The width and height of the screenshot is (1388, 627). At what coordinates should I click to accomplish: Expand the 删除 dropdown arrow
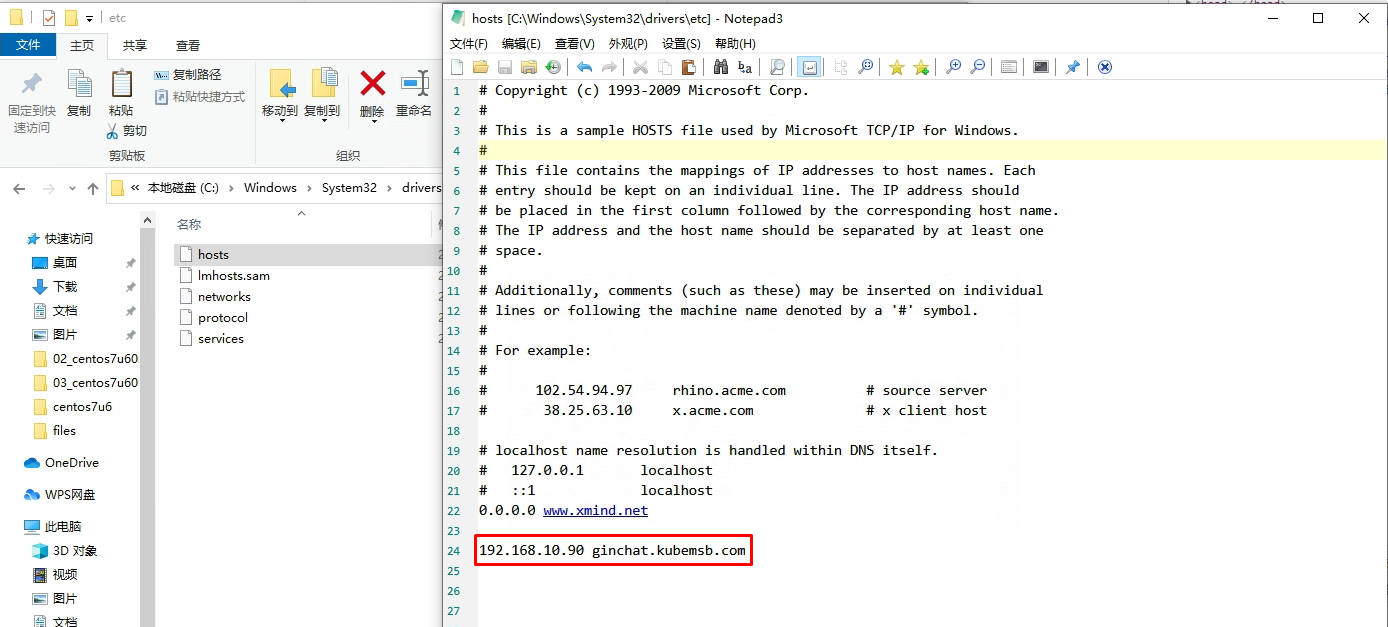click(x=372, y=111)
